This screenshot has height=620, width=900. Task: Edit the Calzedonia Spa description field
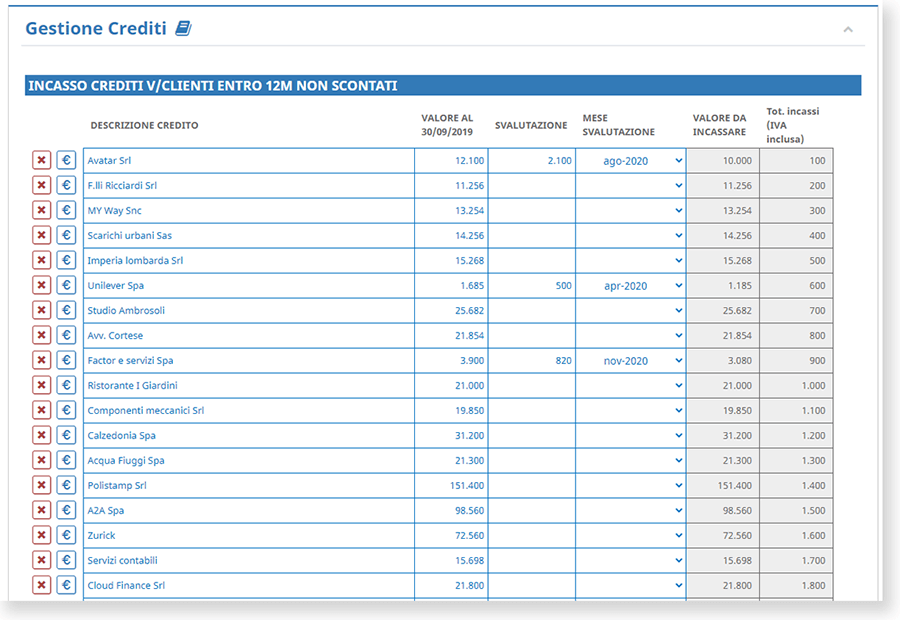point(249,435)
